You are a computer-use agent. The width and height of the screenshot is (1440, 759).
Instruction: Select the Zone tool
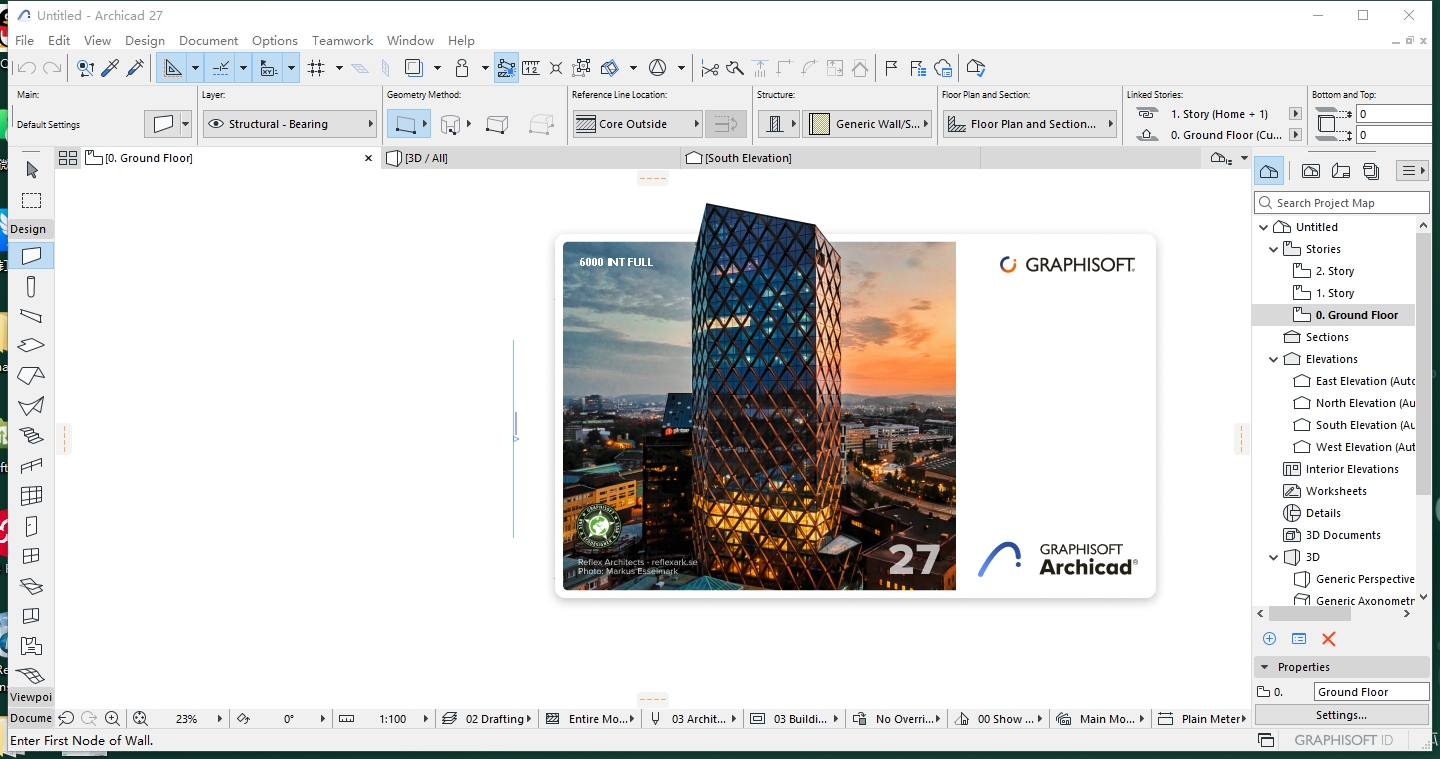coord(31,646)
